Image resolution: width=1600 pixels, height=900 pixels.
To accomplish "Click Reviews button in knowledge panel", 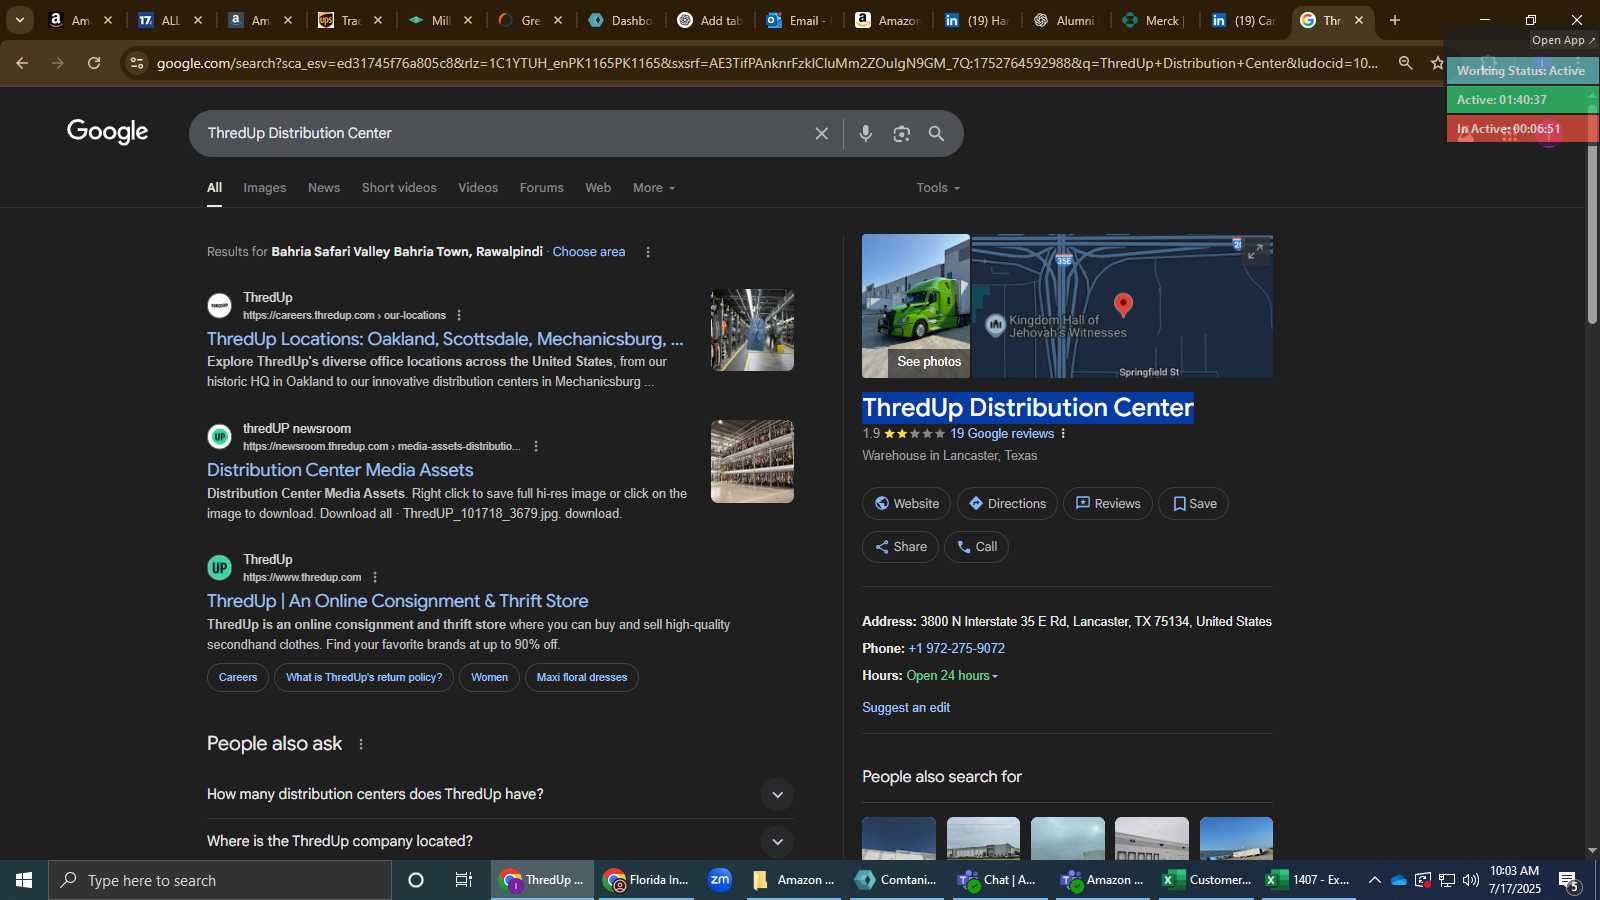I will point(1108,504).
